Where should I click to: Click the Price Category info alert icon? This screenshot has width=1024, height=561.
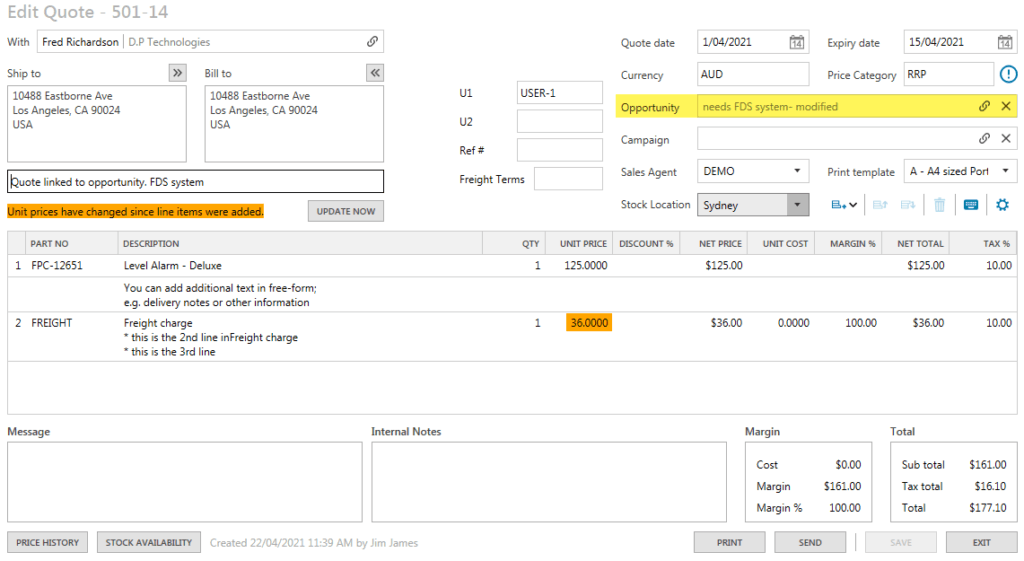(x=1008, y=74)
